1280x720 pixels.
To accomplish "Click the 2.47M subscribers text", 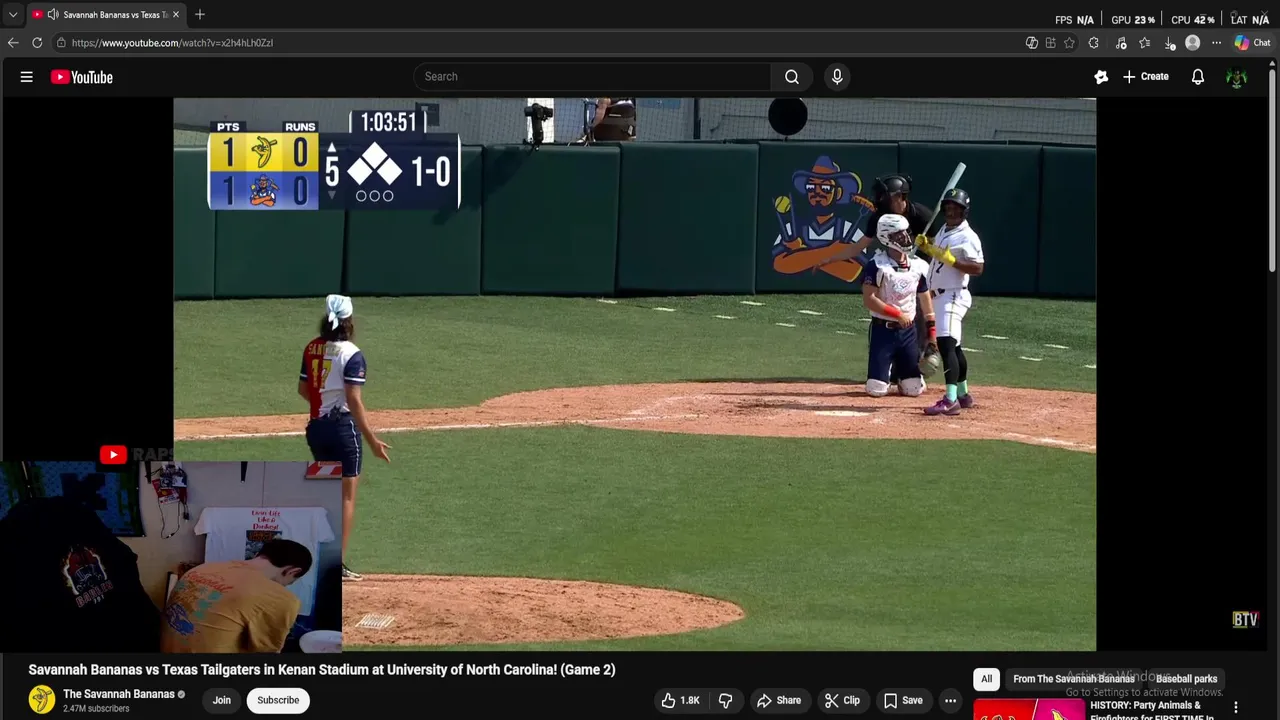I will [x=96, y=709].
